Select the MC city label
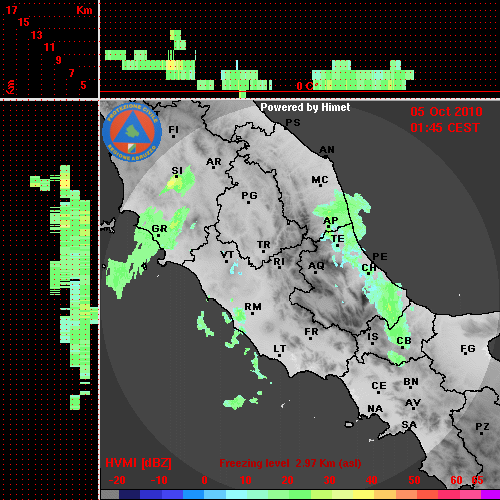 pyautogui.click(x=320, y=180)
